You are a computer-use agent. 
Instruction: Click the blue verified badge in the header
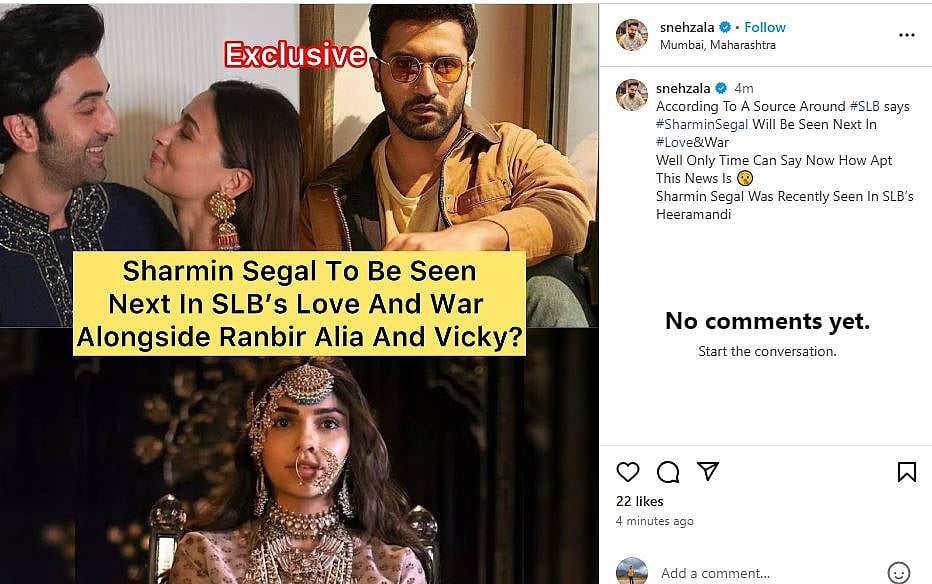[725, 27]
